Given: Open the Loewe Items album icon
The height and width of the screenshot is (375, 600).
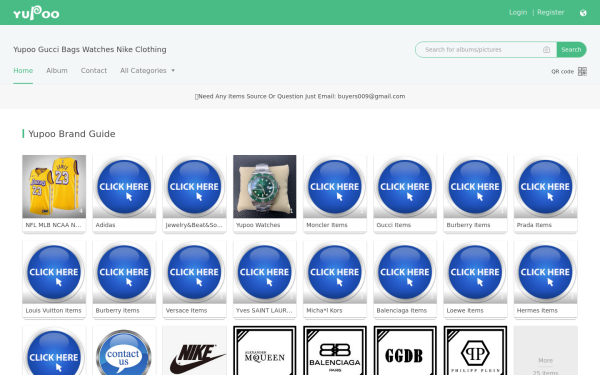Looking at the screenshot, I should point(475,272).
